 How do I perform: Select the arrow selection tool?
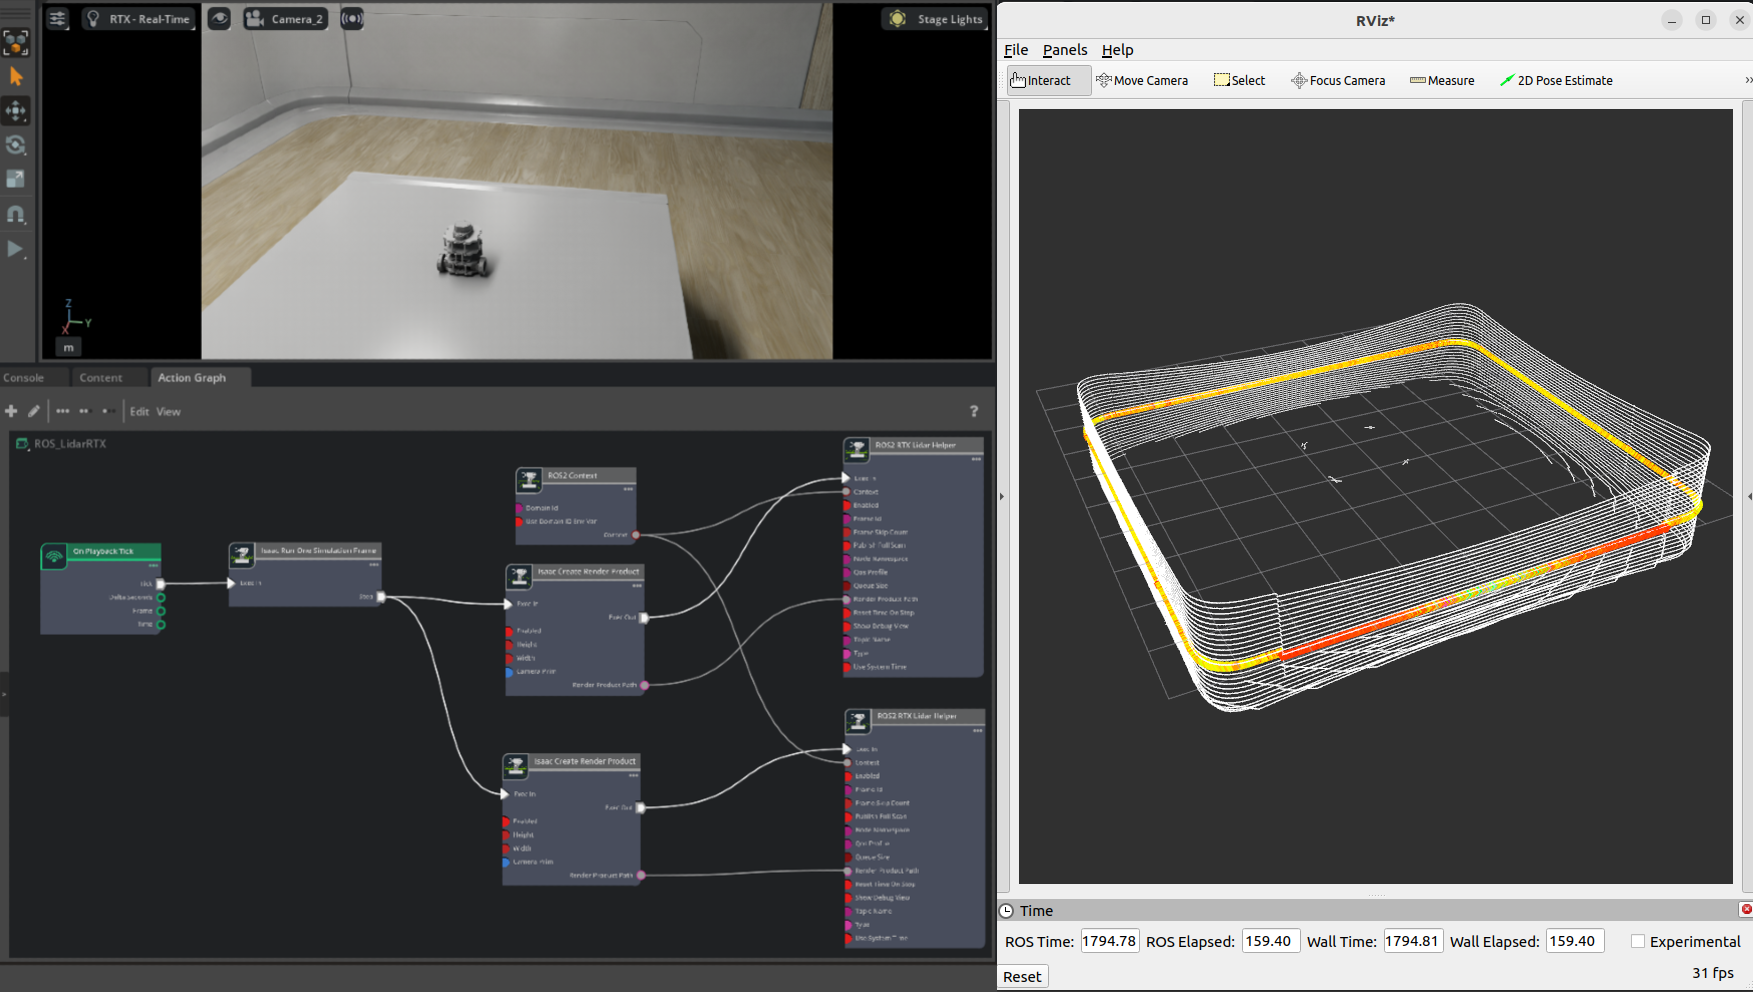click(x=16, y=77)
